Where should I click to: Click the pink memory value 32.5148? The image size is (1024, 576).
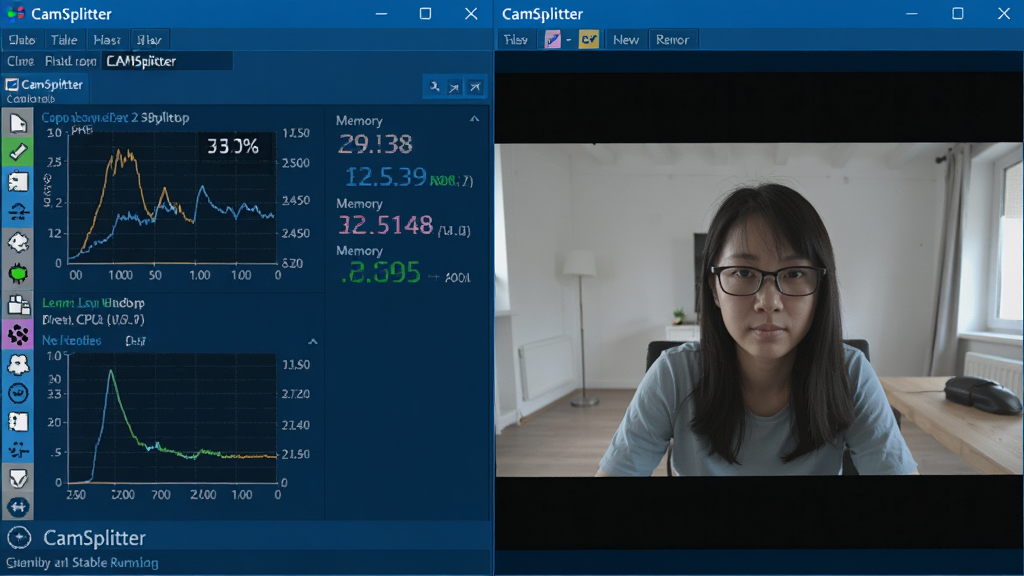[x=385, y=225]
